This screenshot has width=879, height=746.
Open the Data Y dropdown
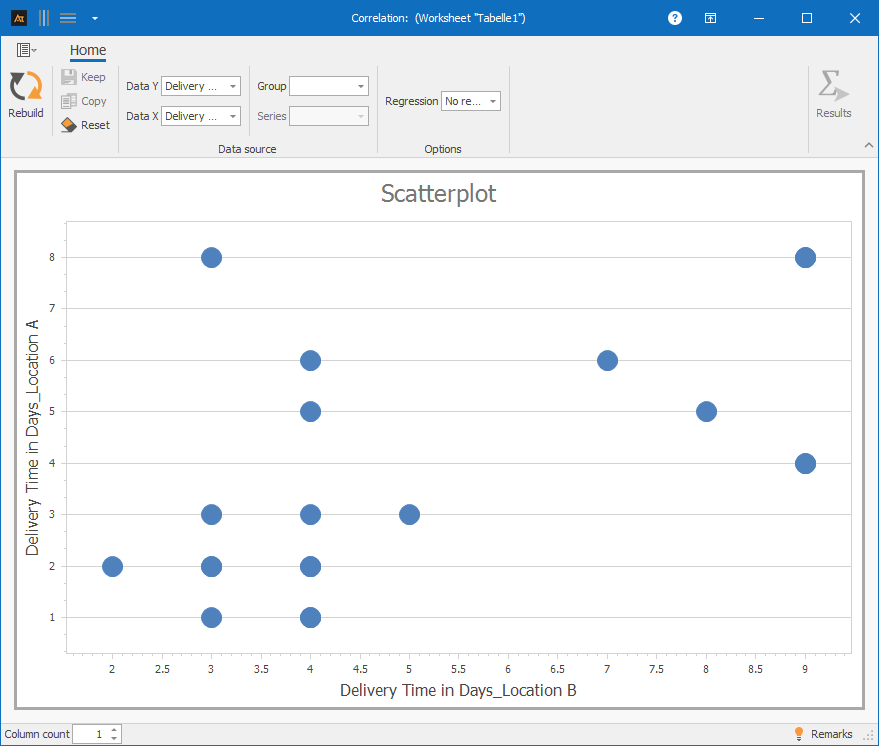[x=233, y=87]
